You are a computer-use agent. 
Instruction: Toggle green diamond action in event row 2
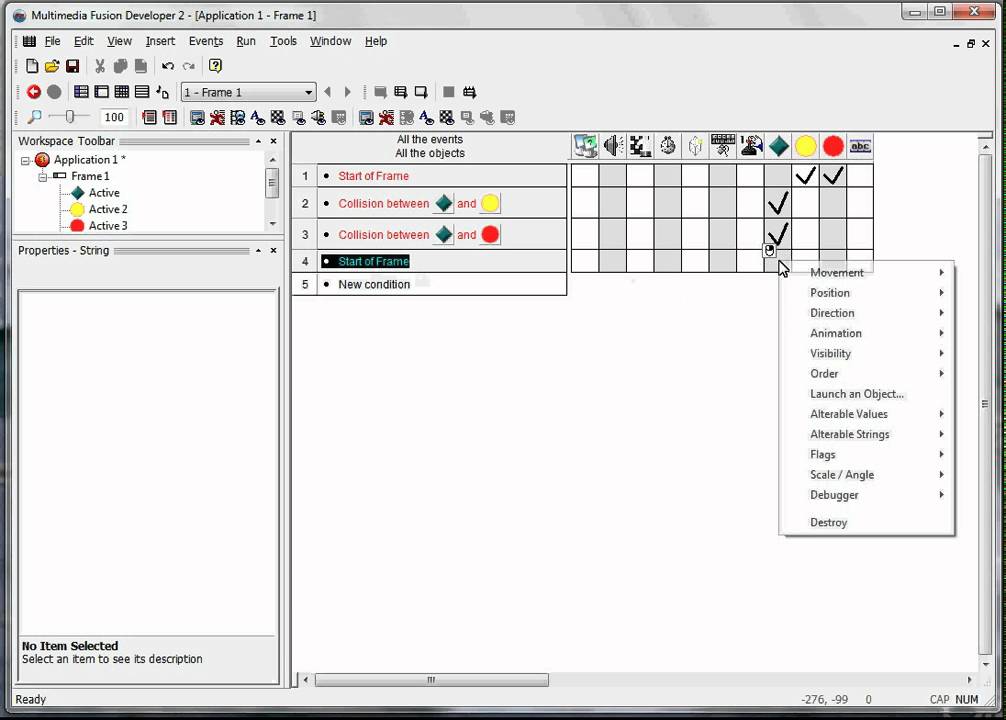[778, 203]
